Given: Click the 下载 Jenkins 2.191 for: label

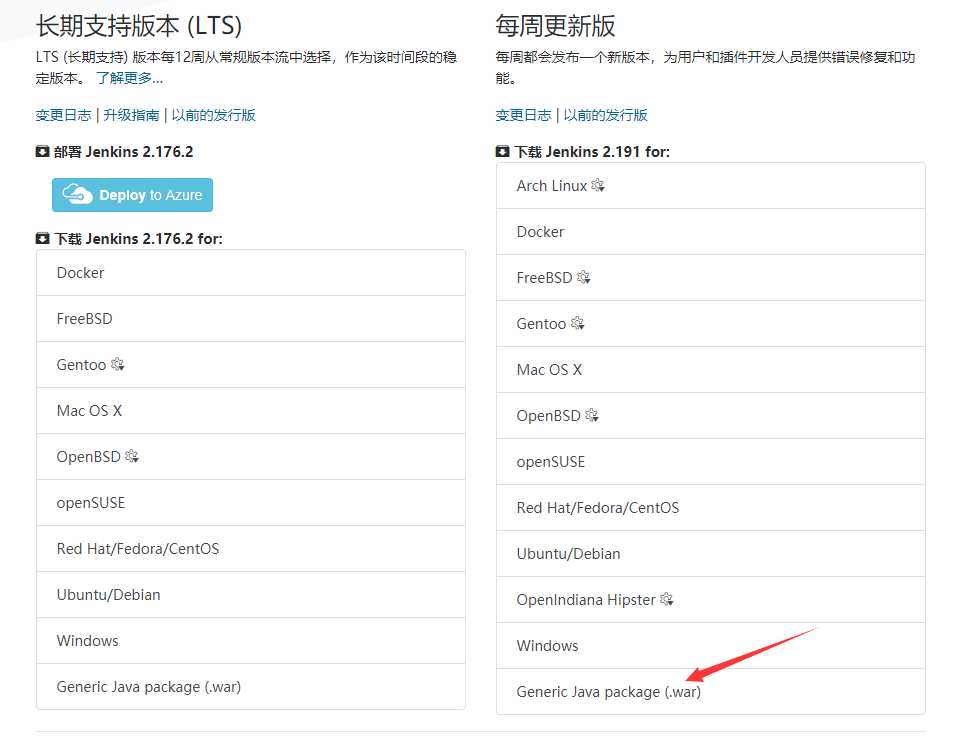Looking at the screenshot, I should (592, 152).
